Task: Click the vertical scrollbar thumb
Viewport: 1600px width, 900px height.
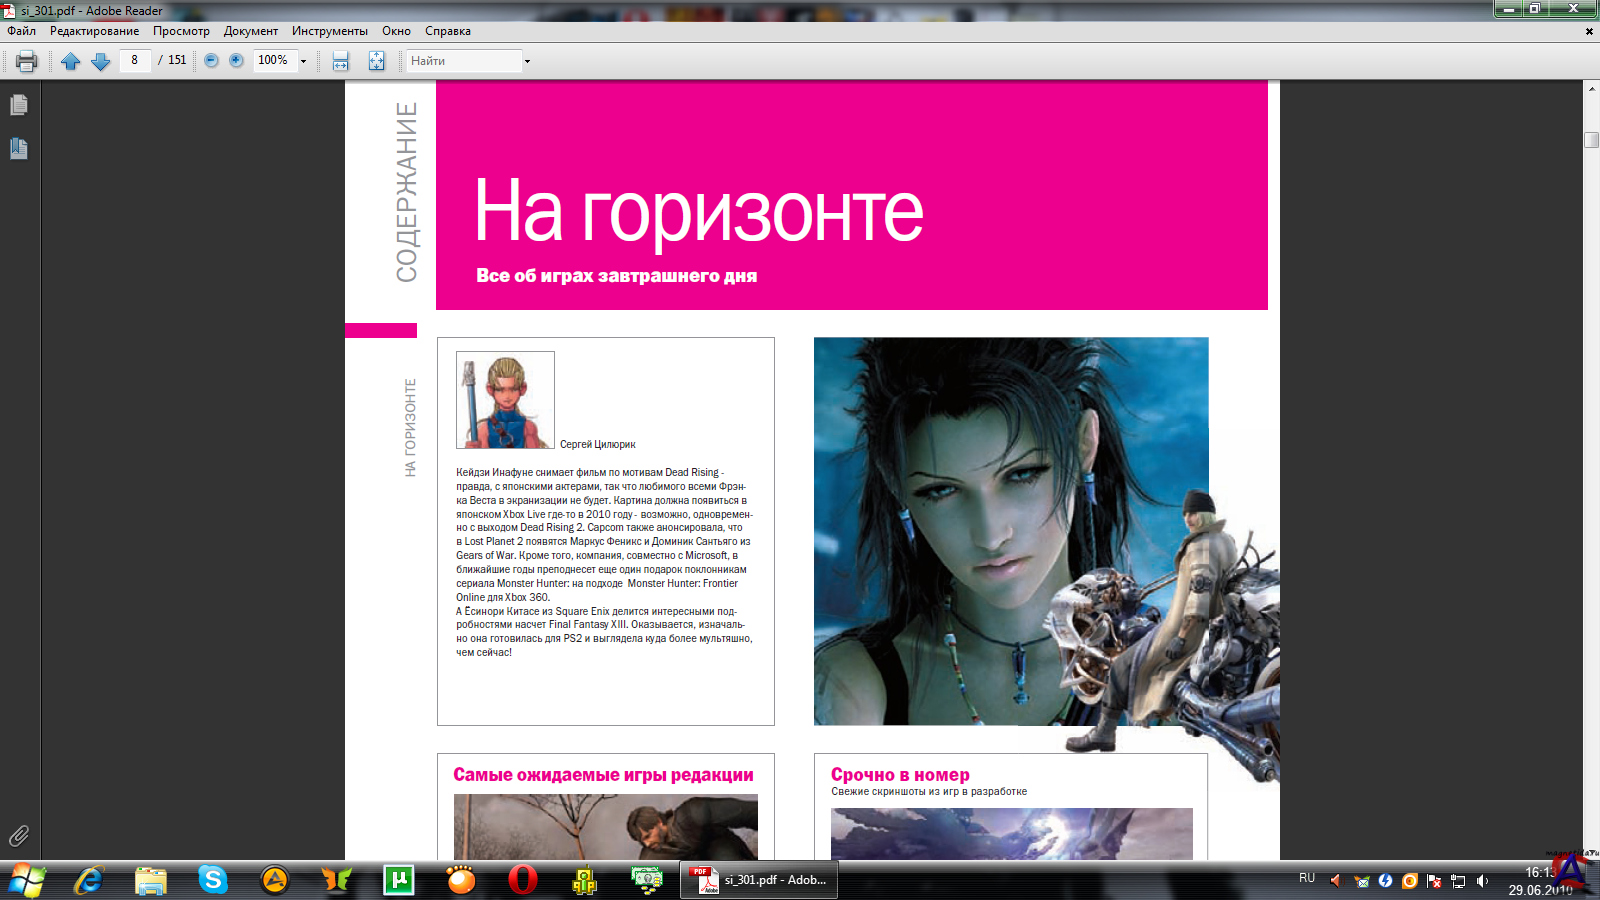Action: click(1591, 140)
